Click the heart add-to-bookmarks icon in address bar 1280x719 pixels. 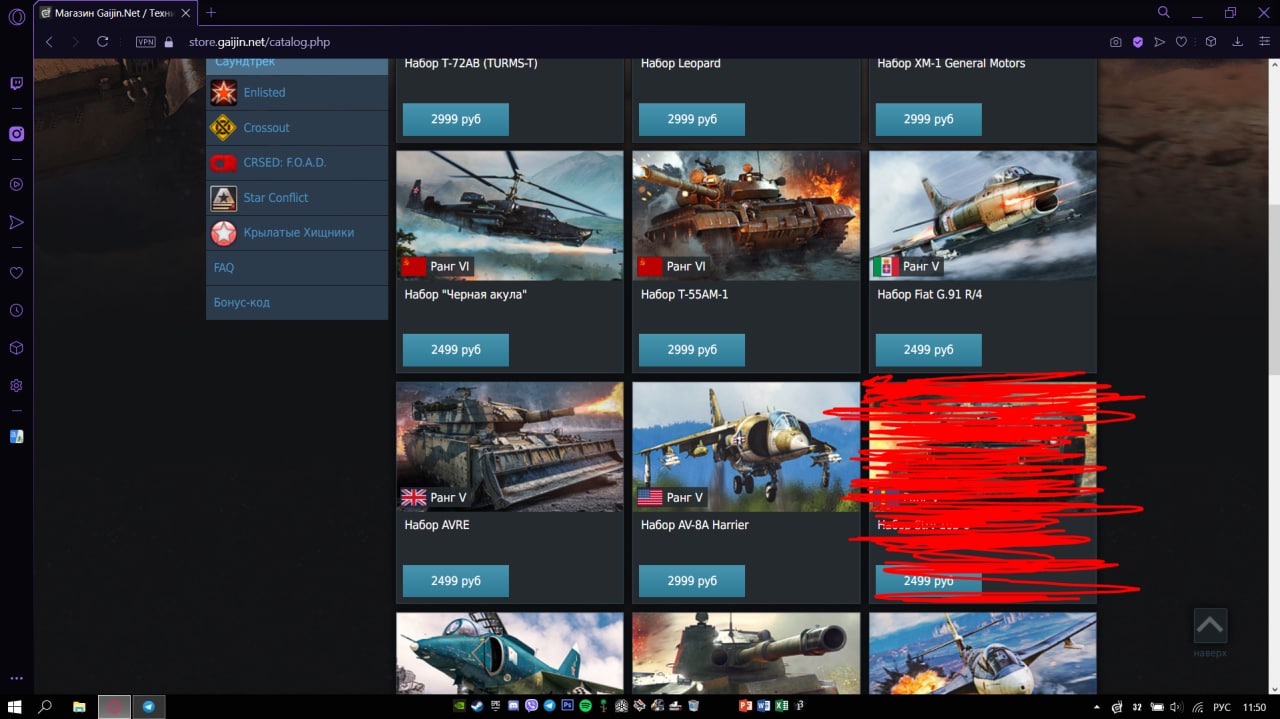pos(1181,42)
